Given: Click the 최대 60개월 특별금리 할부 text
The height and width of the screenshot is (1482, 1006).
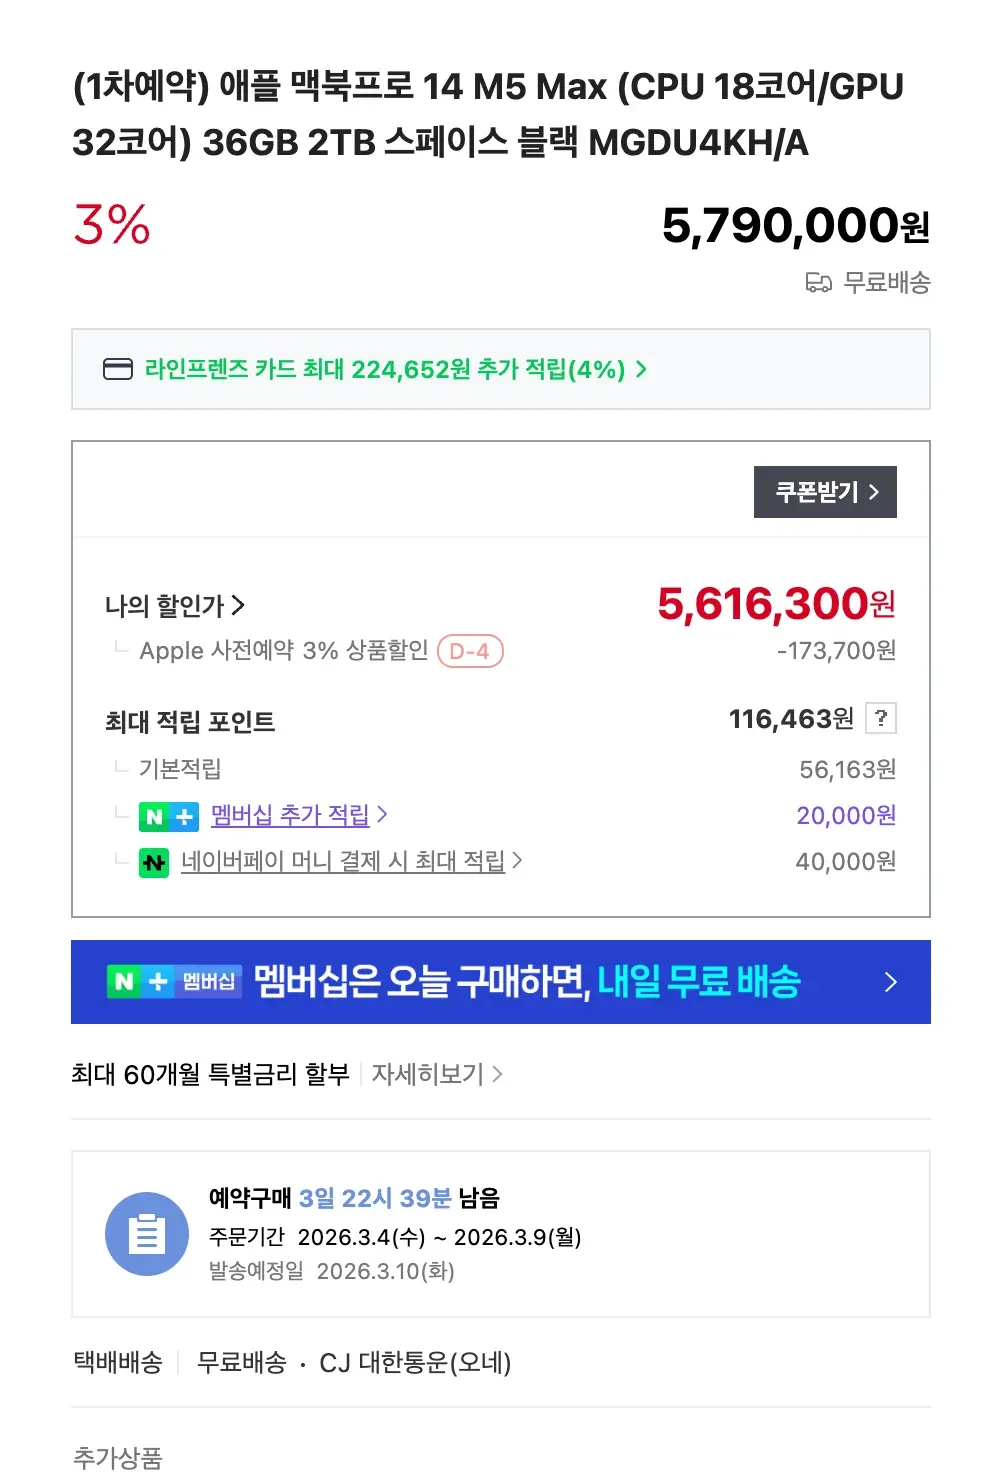Looking at the screenshot, I should 211,1074.
